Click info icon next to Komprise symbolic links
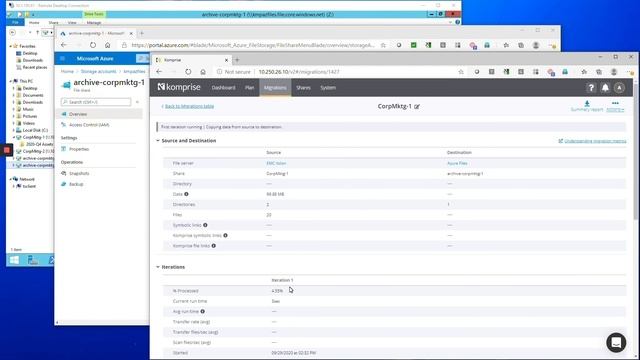640x360 pixels. 225,236
